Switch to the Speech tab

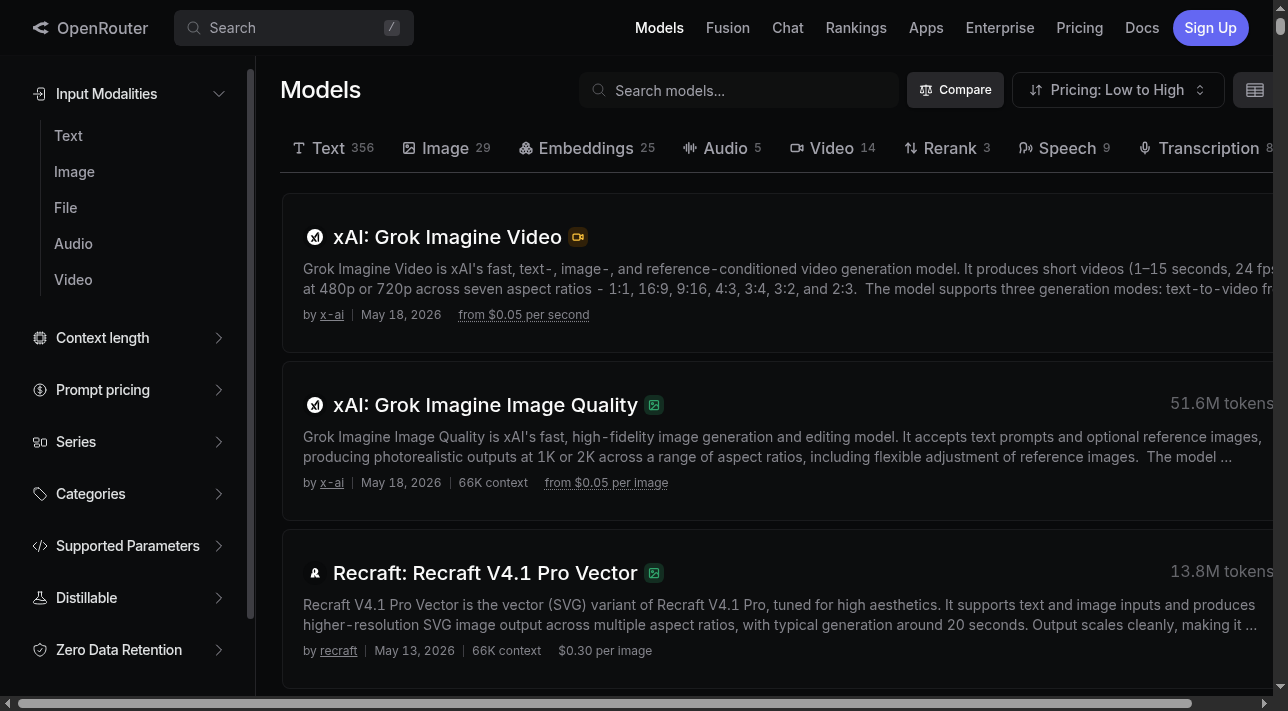[1064, 148]
